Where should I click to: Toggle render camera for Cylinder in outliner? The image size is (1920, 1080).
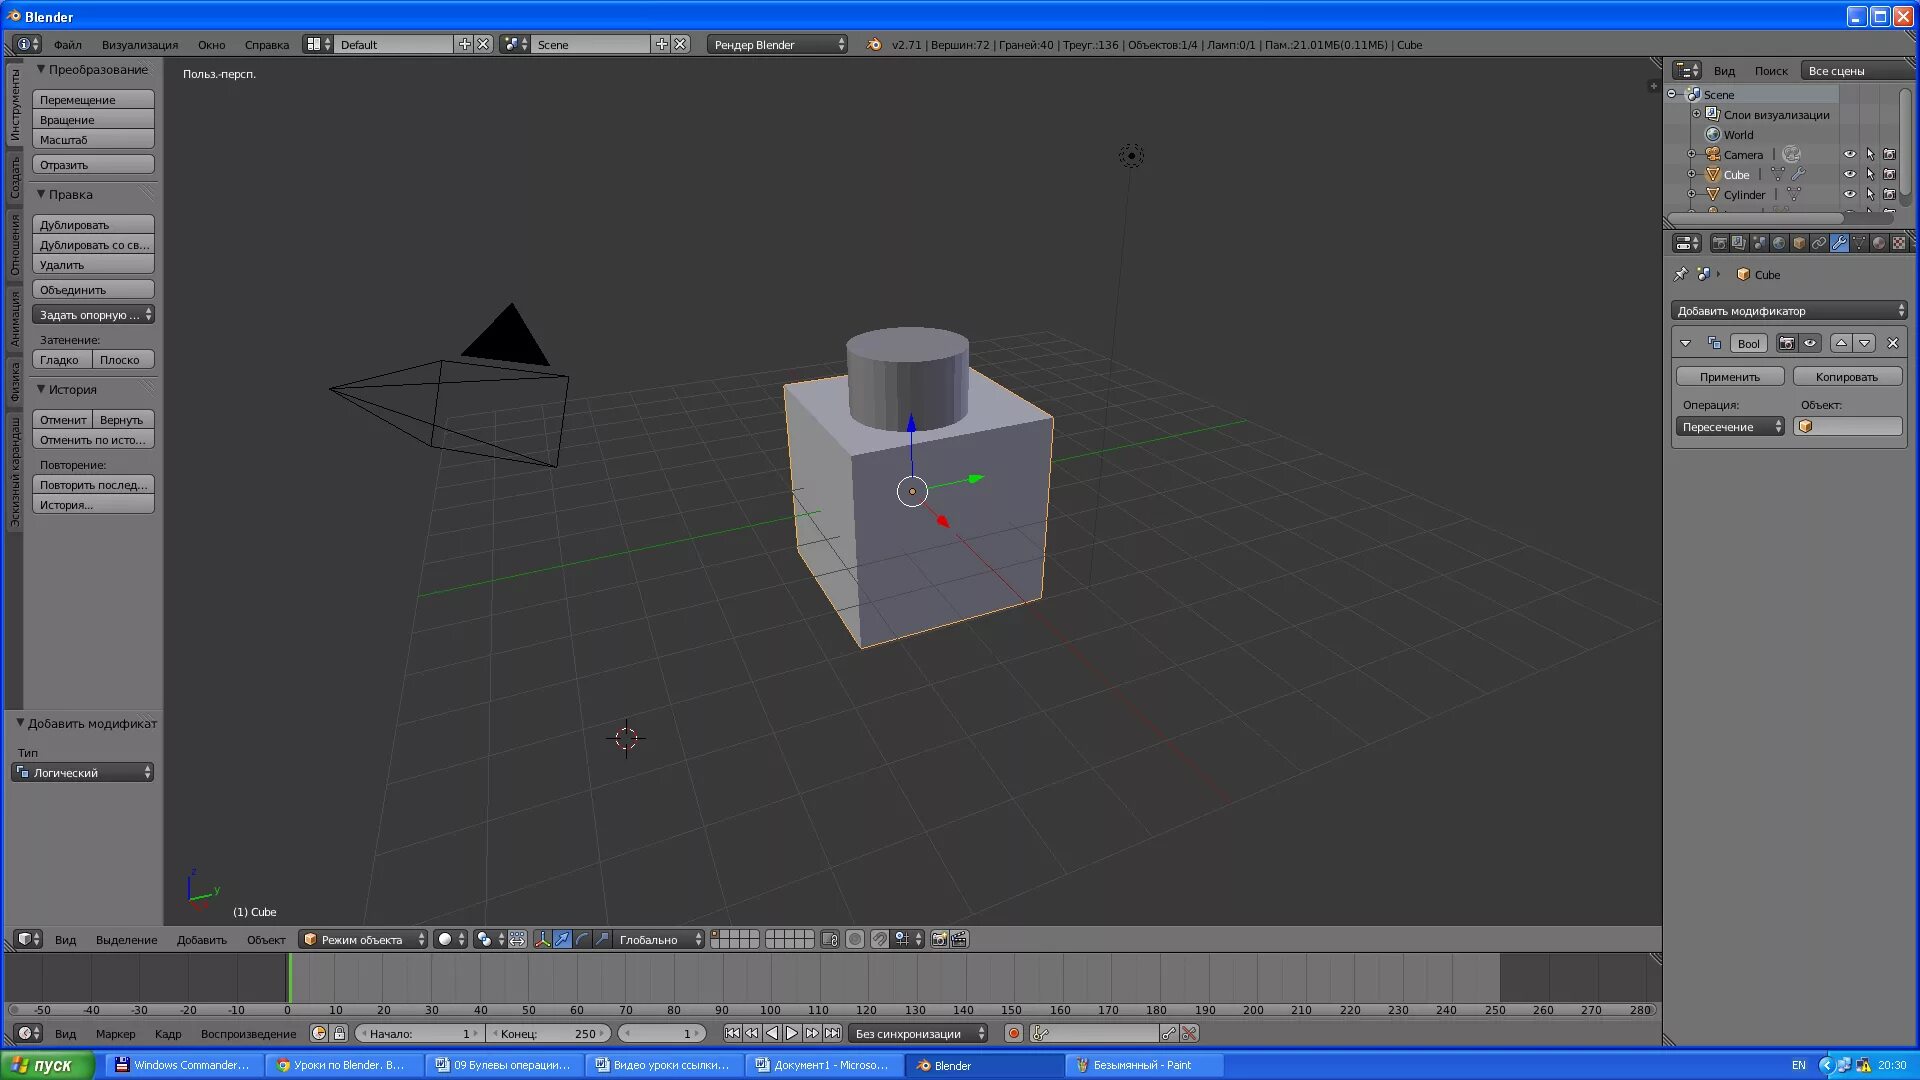[x=1889, y=194]
